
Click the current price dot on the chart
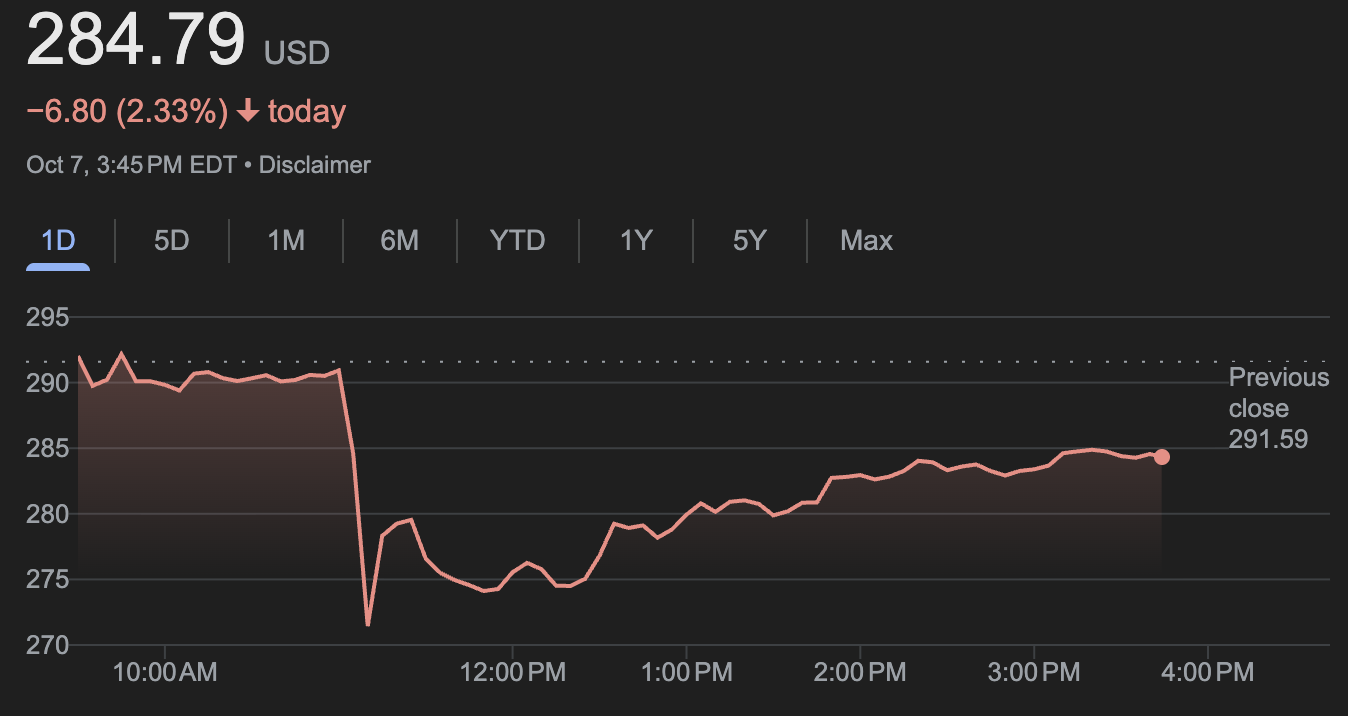tap(1161, 457)
